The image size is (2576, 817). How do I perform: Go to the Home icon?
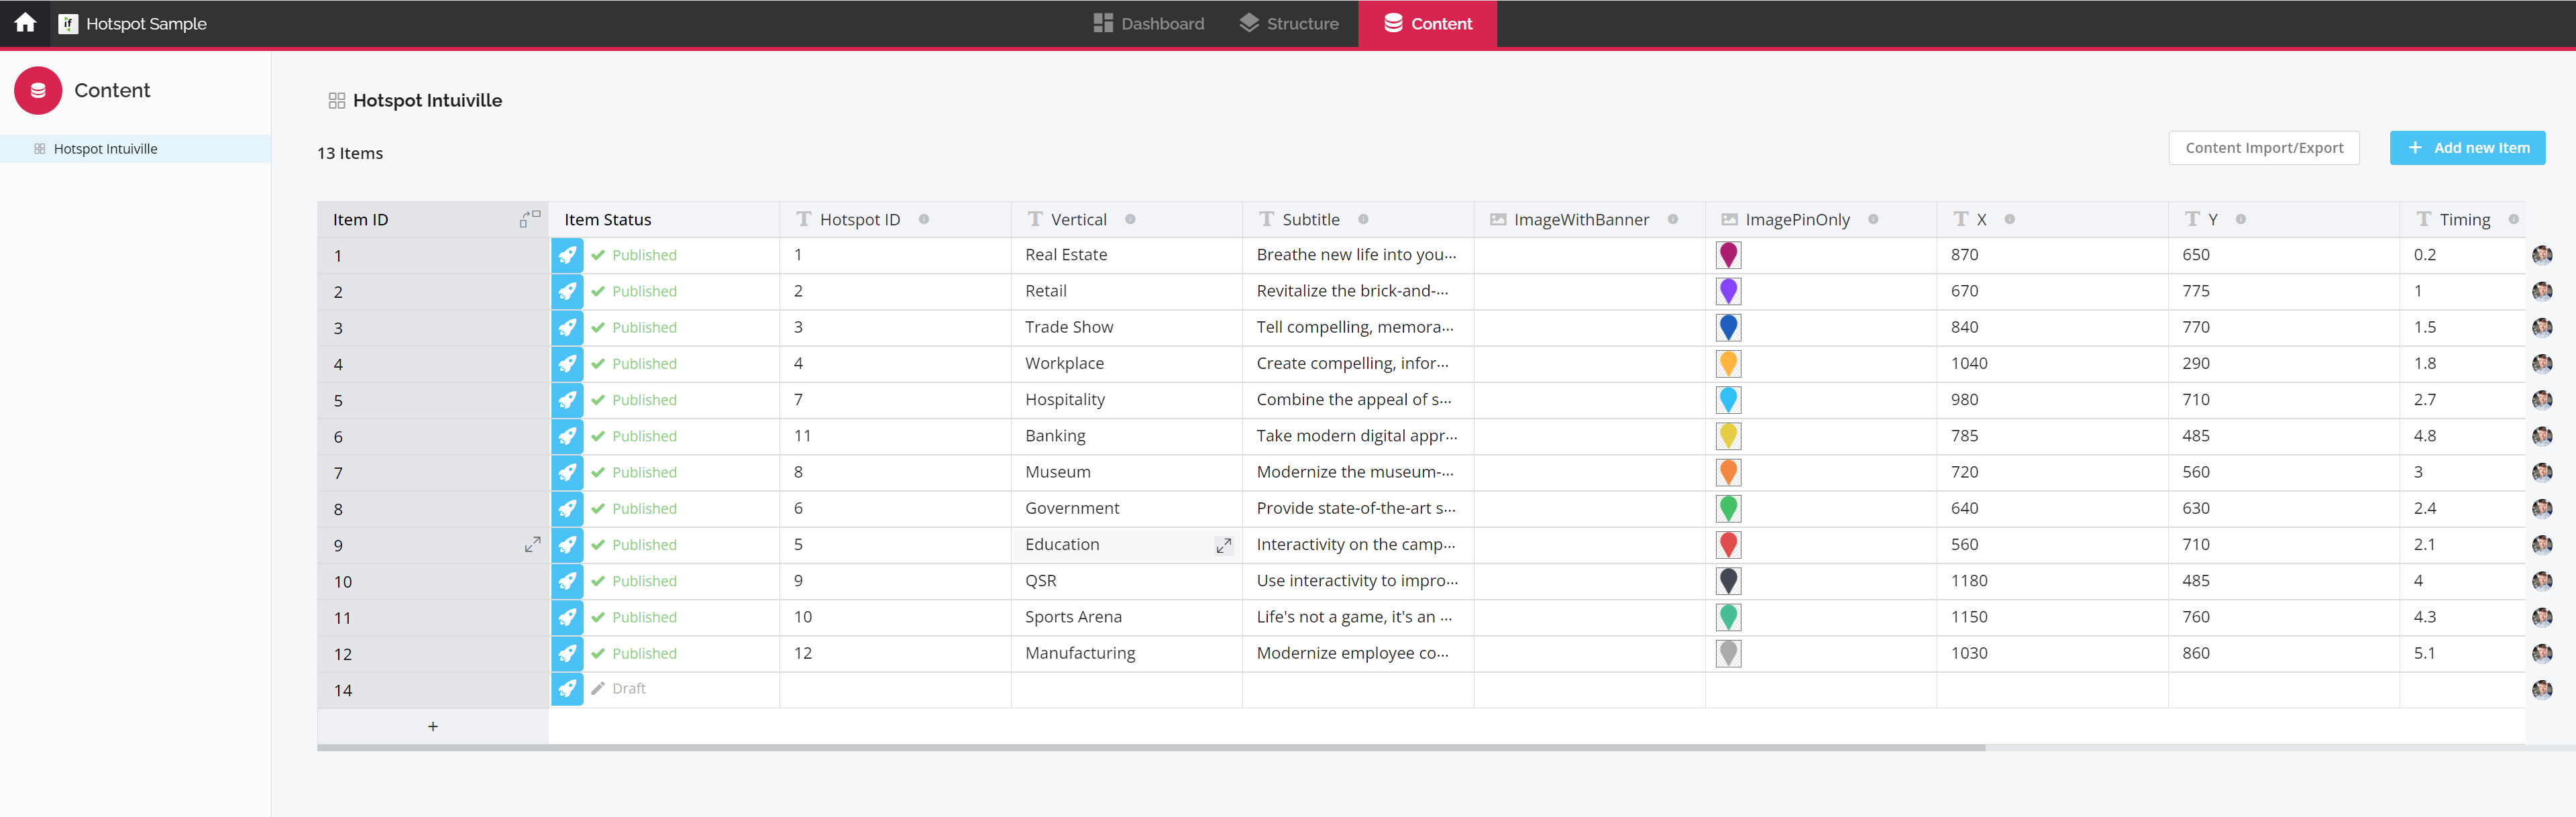(x=25, y=23)
